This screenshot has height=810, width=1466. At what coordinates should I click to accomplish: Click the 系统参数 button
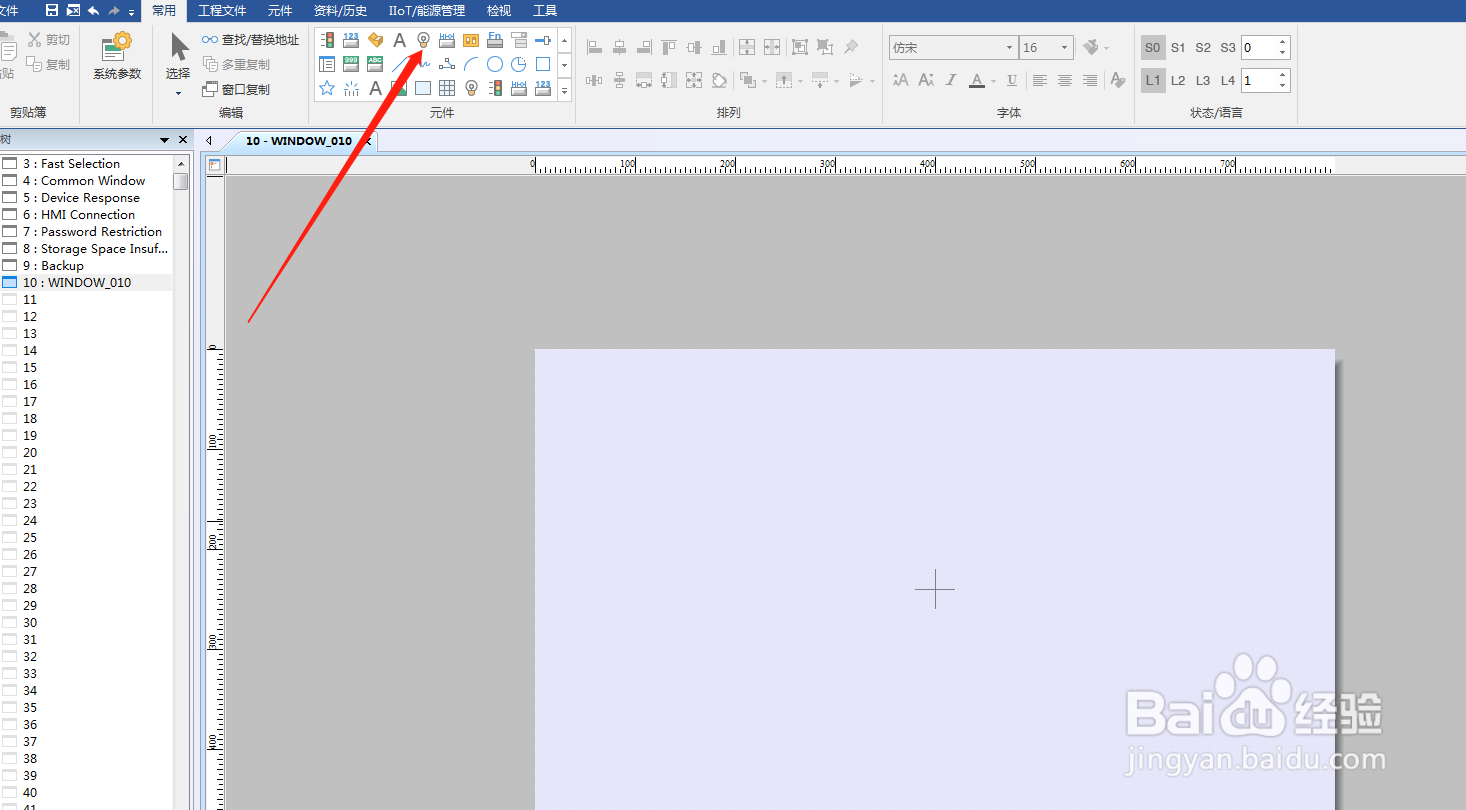point(117,56)
